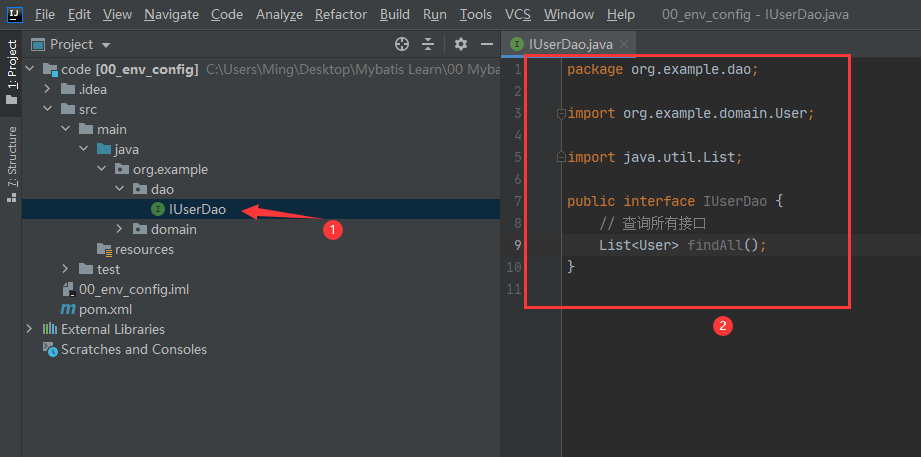This screenshot has width=921, height=457.
Task: Click the resources folder icon
Action: pos(104,250)
